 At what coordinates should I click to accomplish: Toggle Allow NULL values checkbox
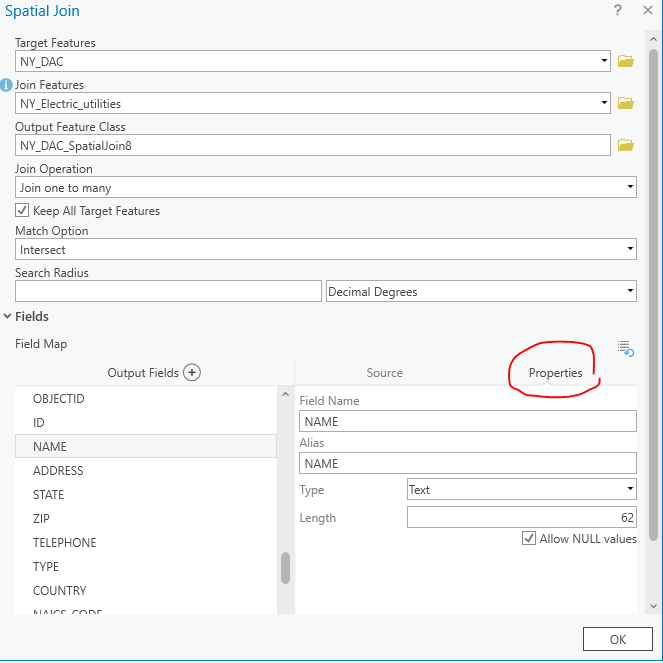pyautogui.click(x=529, y=539)
